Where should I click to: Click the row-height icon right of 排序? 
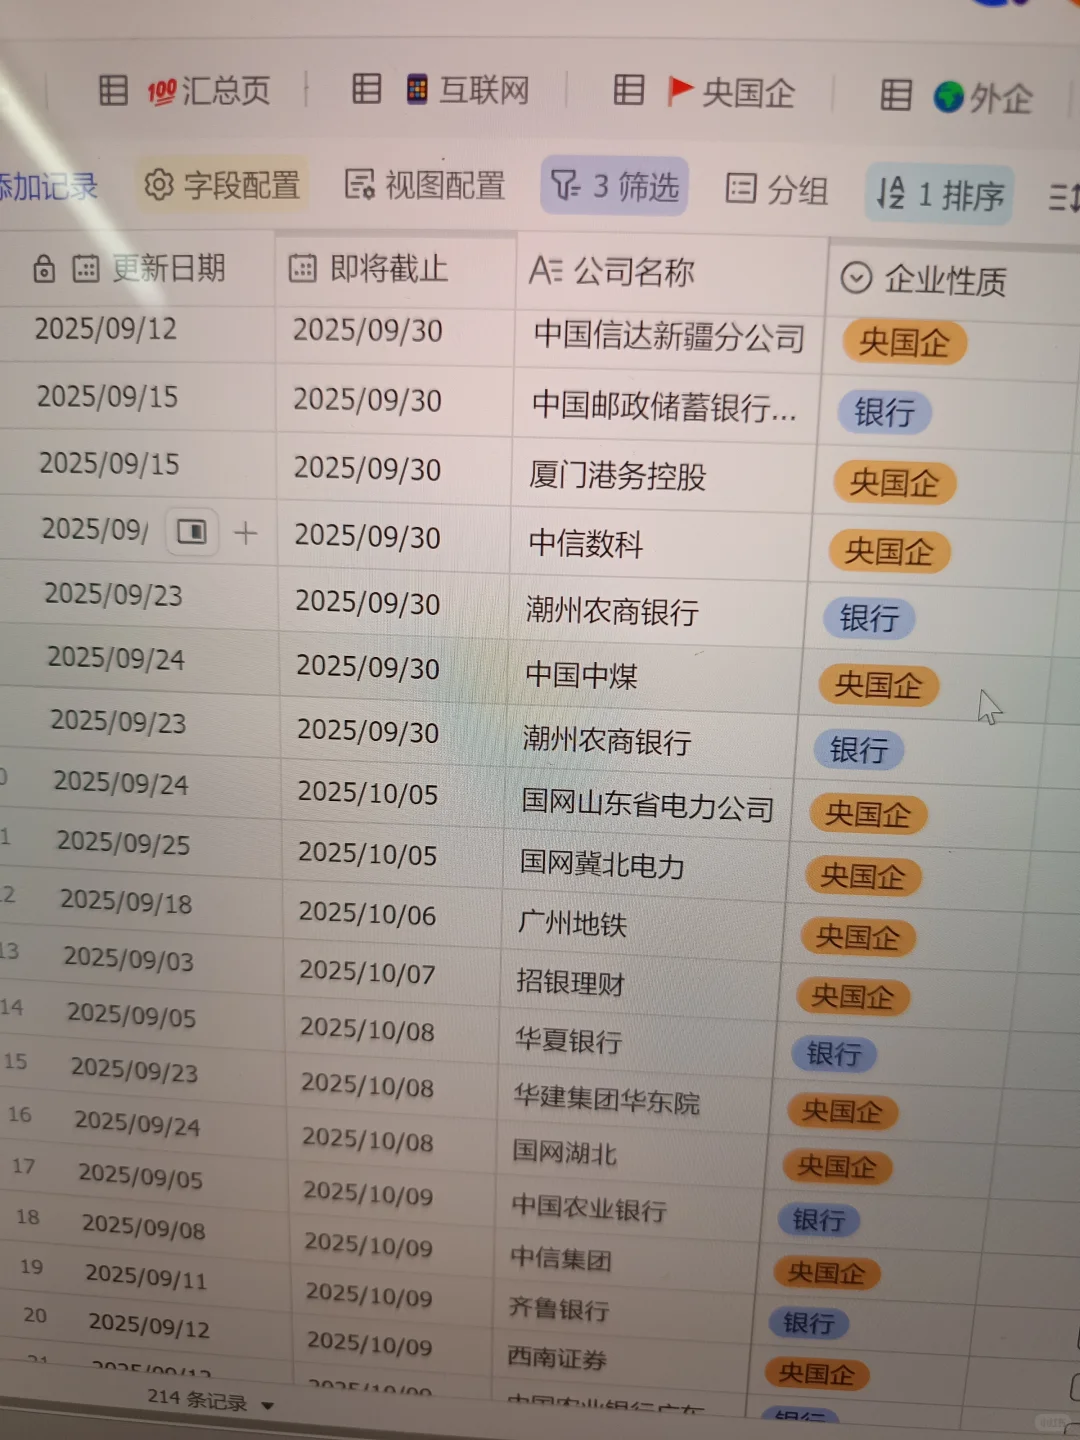pos(1062,197)
